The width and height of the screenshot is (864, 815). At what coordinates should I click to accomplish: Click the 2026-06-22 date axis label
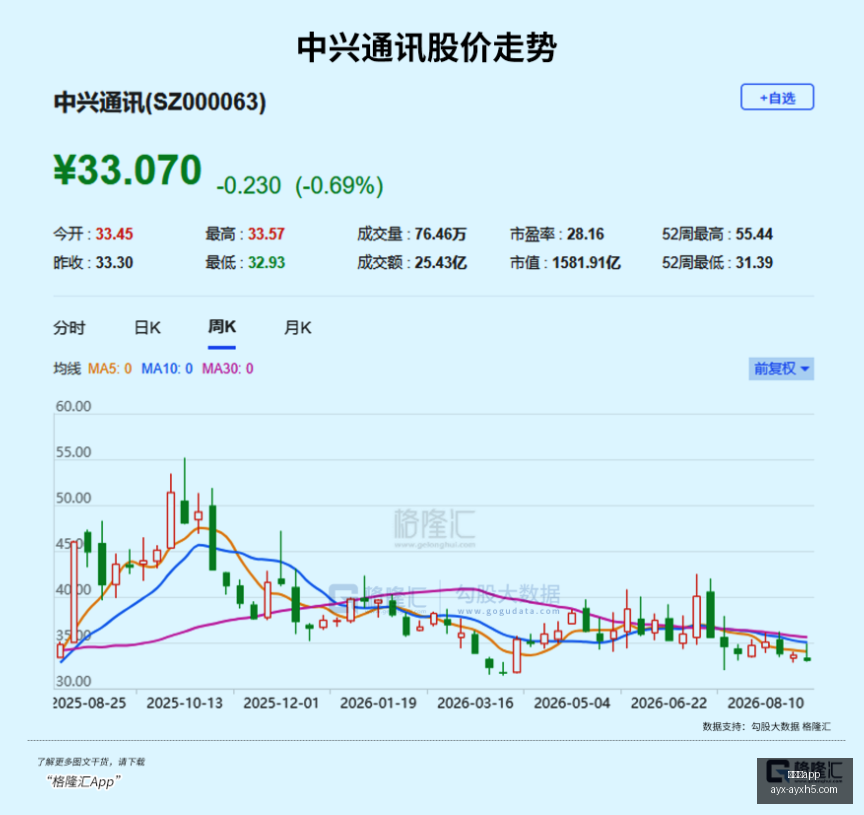click(669, 703)
